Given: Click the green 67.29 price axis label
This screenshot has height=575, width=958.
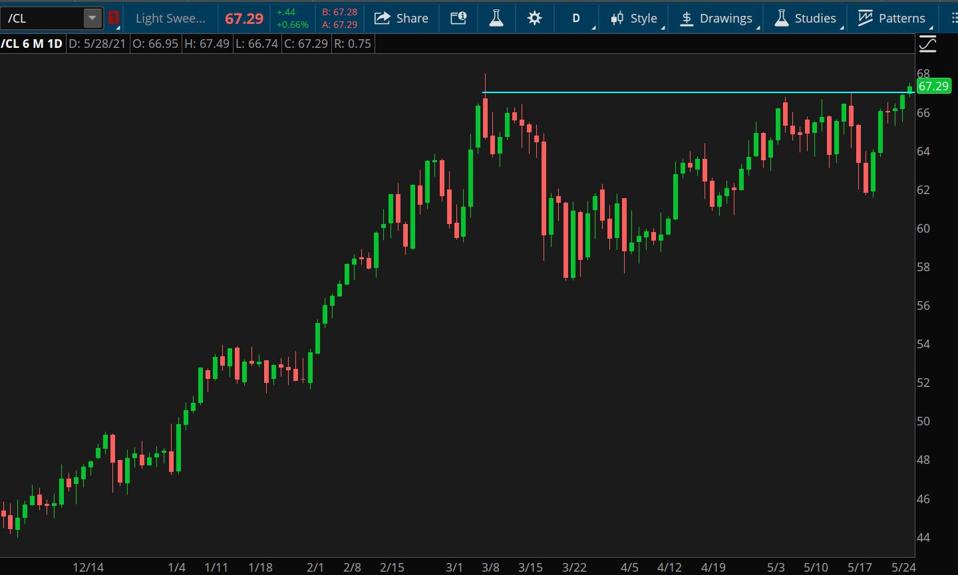Looking at the screenshot, I should (x=932, y=86).
